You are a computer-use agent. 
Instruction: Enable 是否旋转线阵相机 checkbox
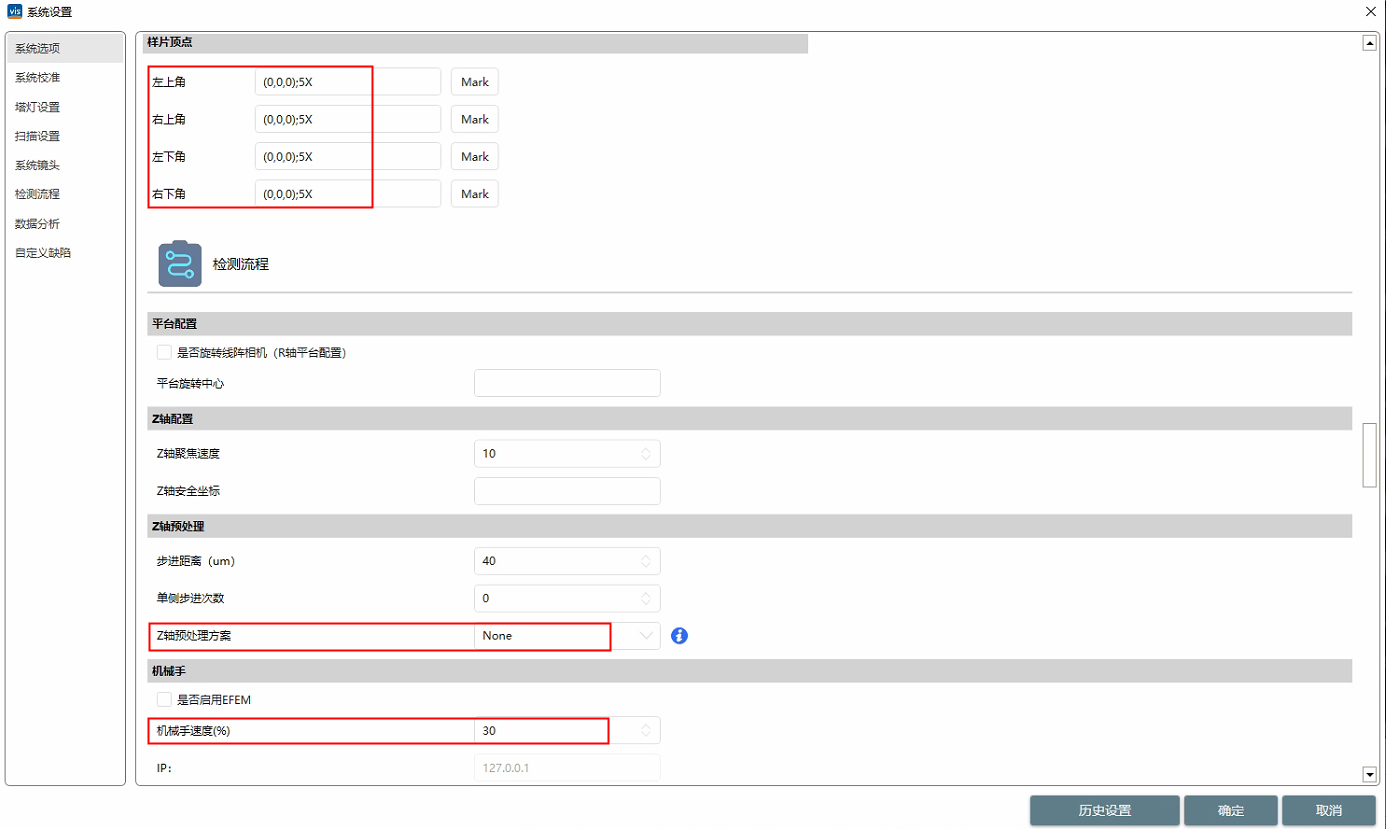pyautogui.click(x=165, y=352)
